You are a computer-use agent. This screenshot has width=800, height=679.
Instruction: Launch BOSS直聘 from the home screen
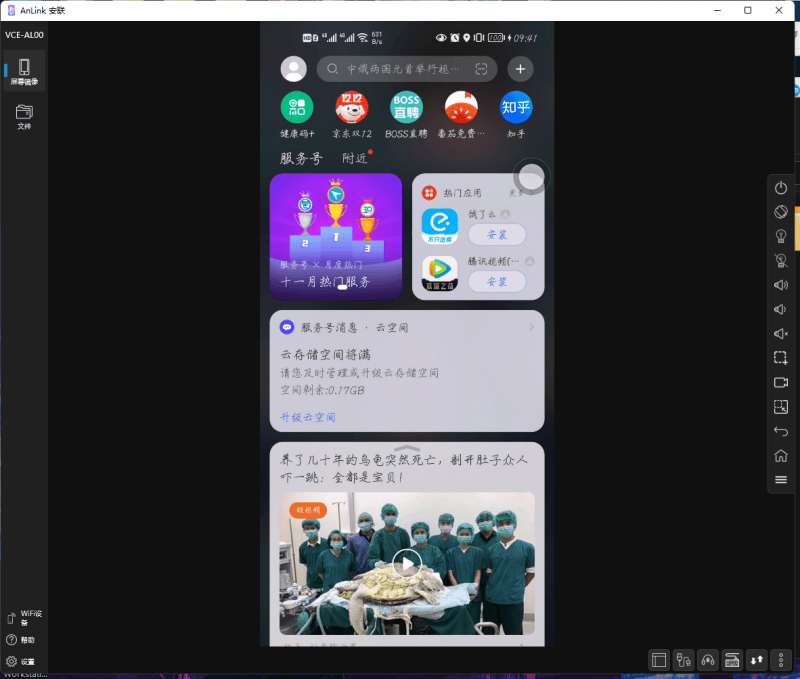[x=406, y=107]
